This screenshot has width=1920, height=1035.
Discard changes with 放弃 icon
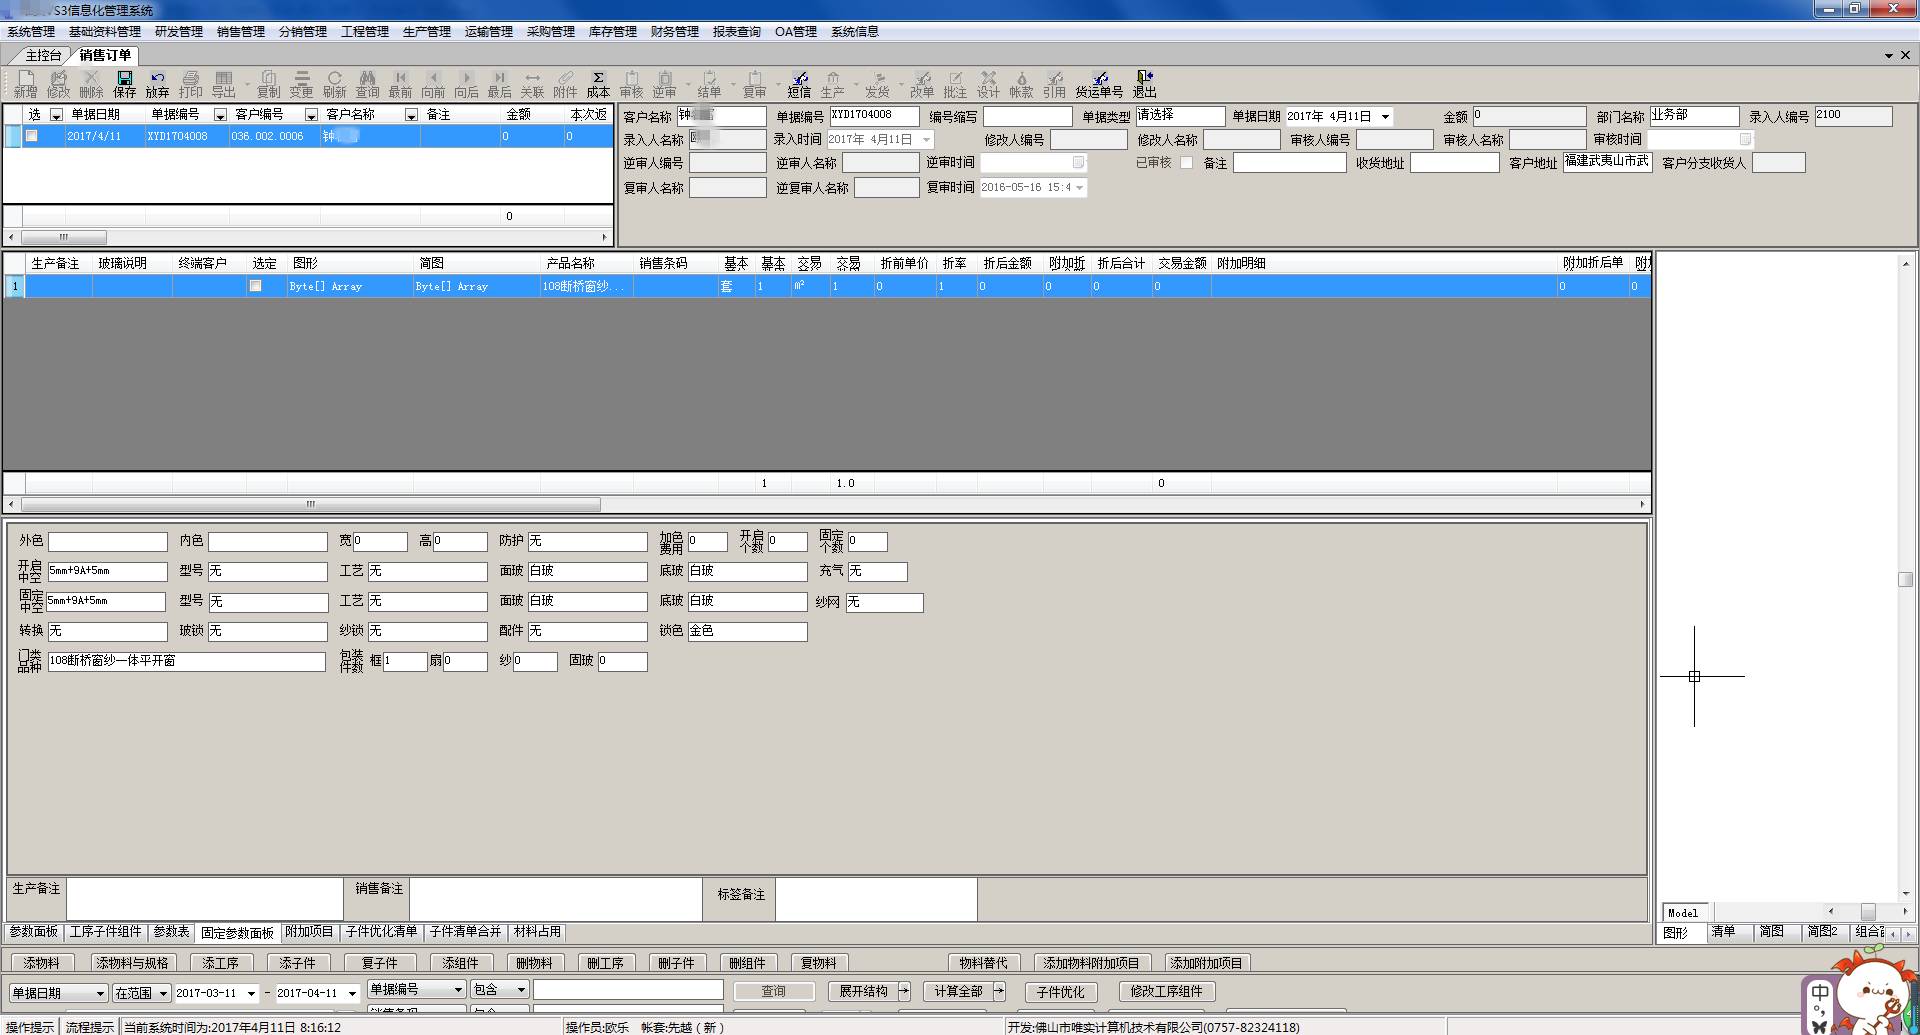click(157, 84)
